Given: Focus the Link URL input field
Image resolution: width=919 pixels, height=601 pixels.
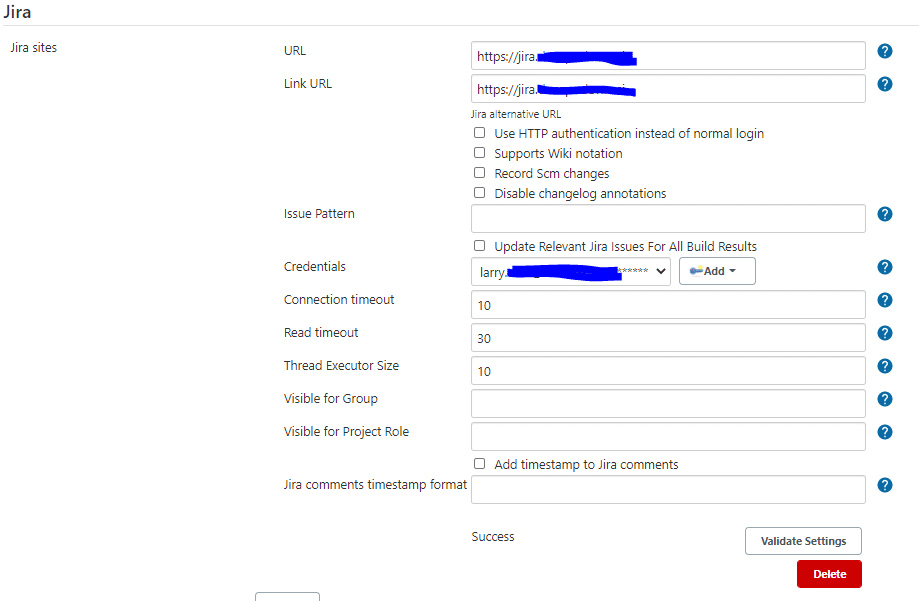Looking at the screenshot, I should coord(668,89).
